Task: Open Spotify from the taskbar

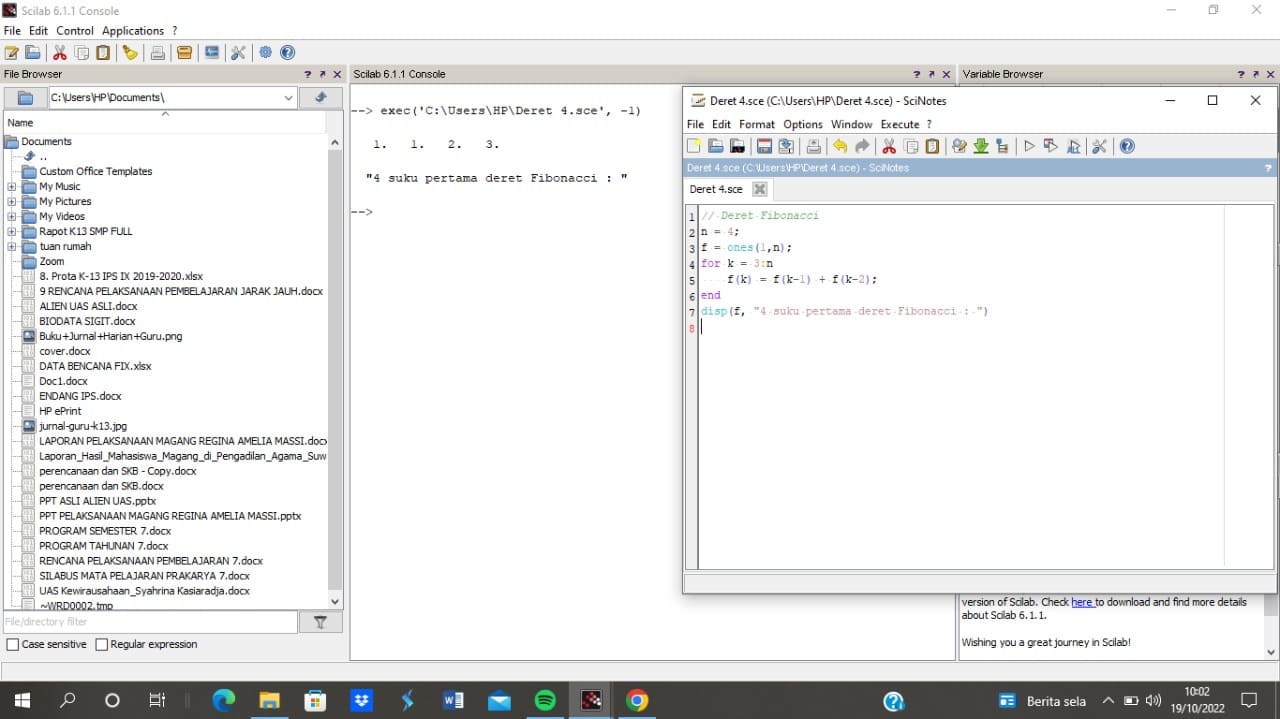Action: [x=545, y=701]
